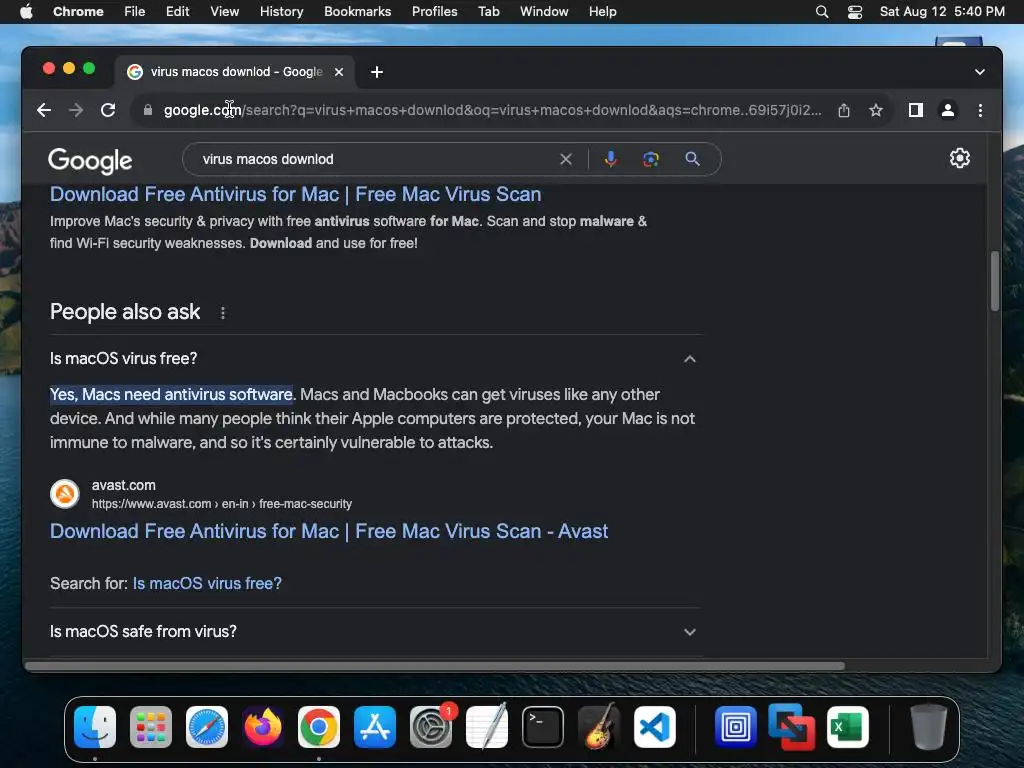This screenshot has height=768, width=1024.
Task: Open the Edit menu
Action: click(177, 12)
